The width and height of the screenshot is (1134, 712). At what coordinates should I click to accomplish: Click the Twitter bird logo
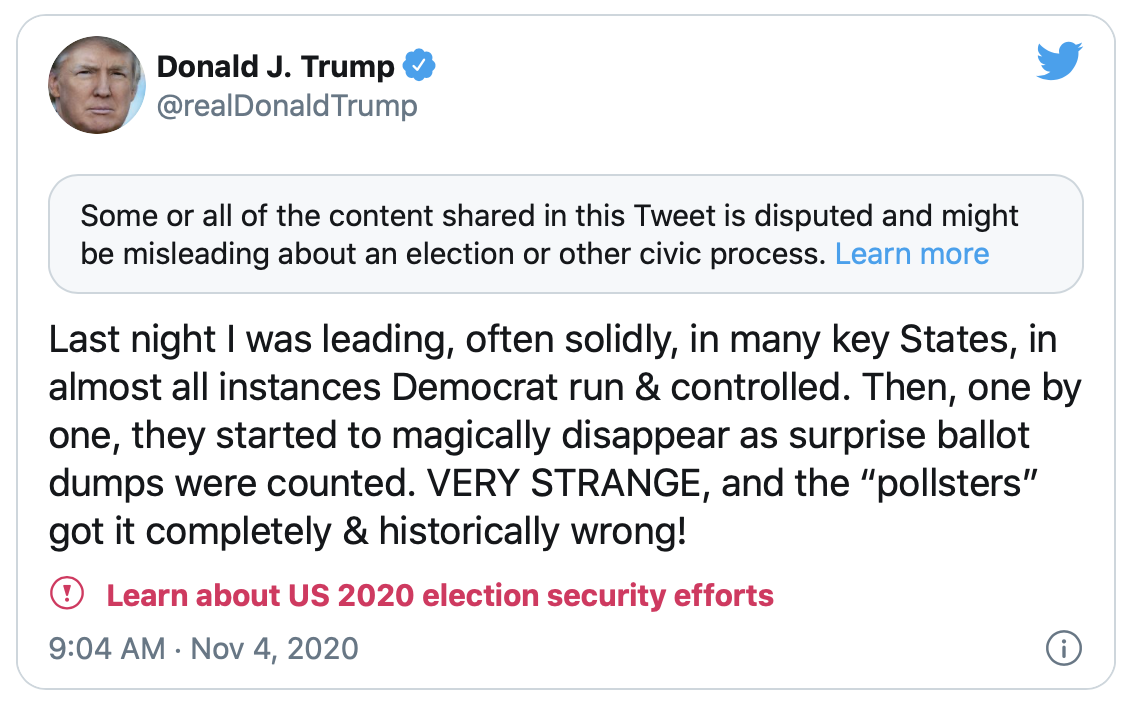1059,63
